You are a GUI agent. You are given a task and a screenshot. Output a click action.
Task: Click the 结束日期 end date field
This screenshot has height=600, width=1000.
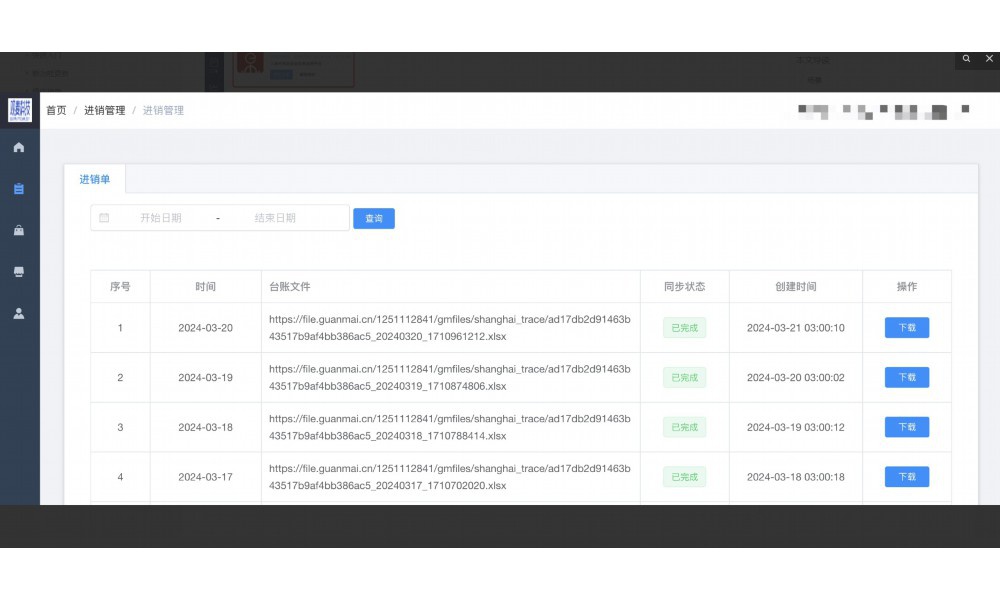click(275, 218)
